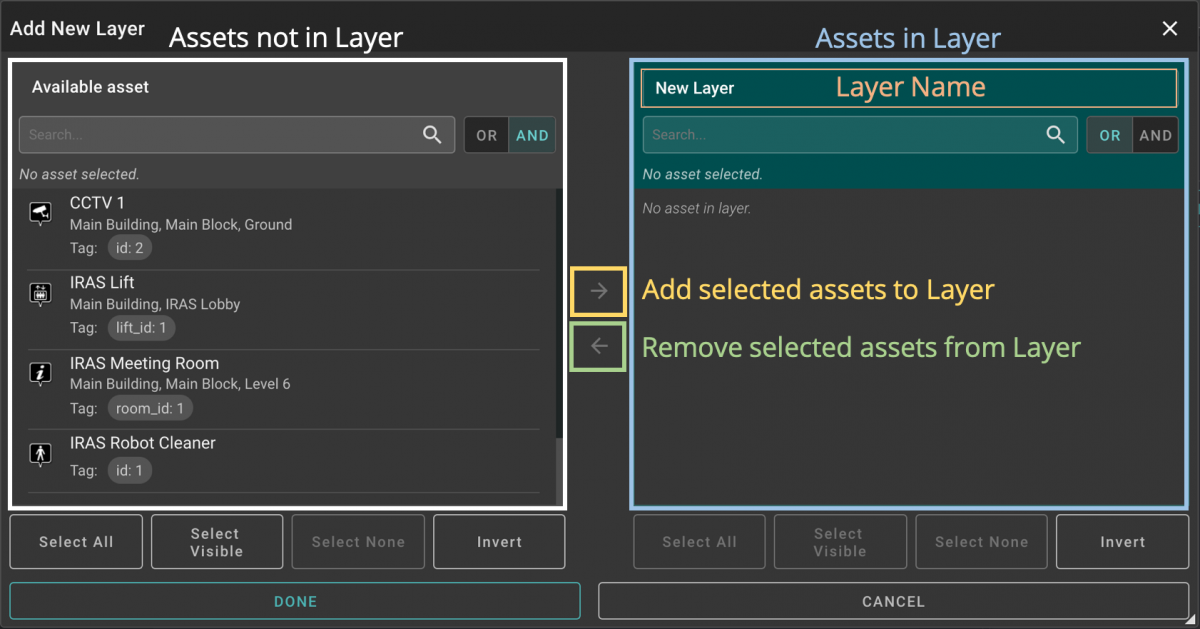This screenshot has width=1200, height=629.
Task: Select All assets currently in the layer
Action: click(699, 541)
